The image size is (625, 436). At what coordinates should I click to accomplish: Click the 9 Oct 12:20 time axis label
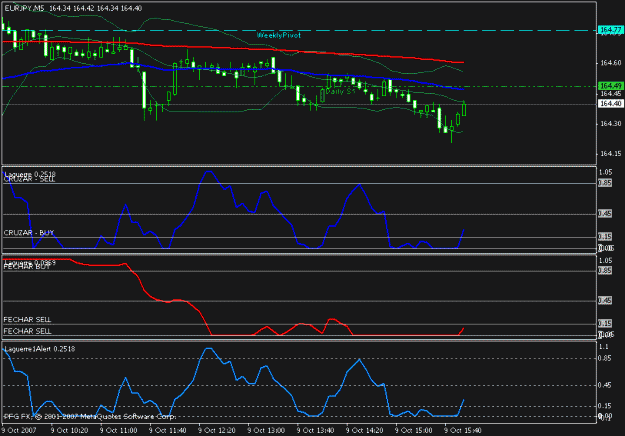[217, 430]
